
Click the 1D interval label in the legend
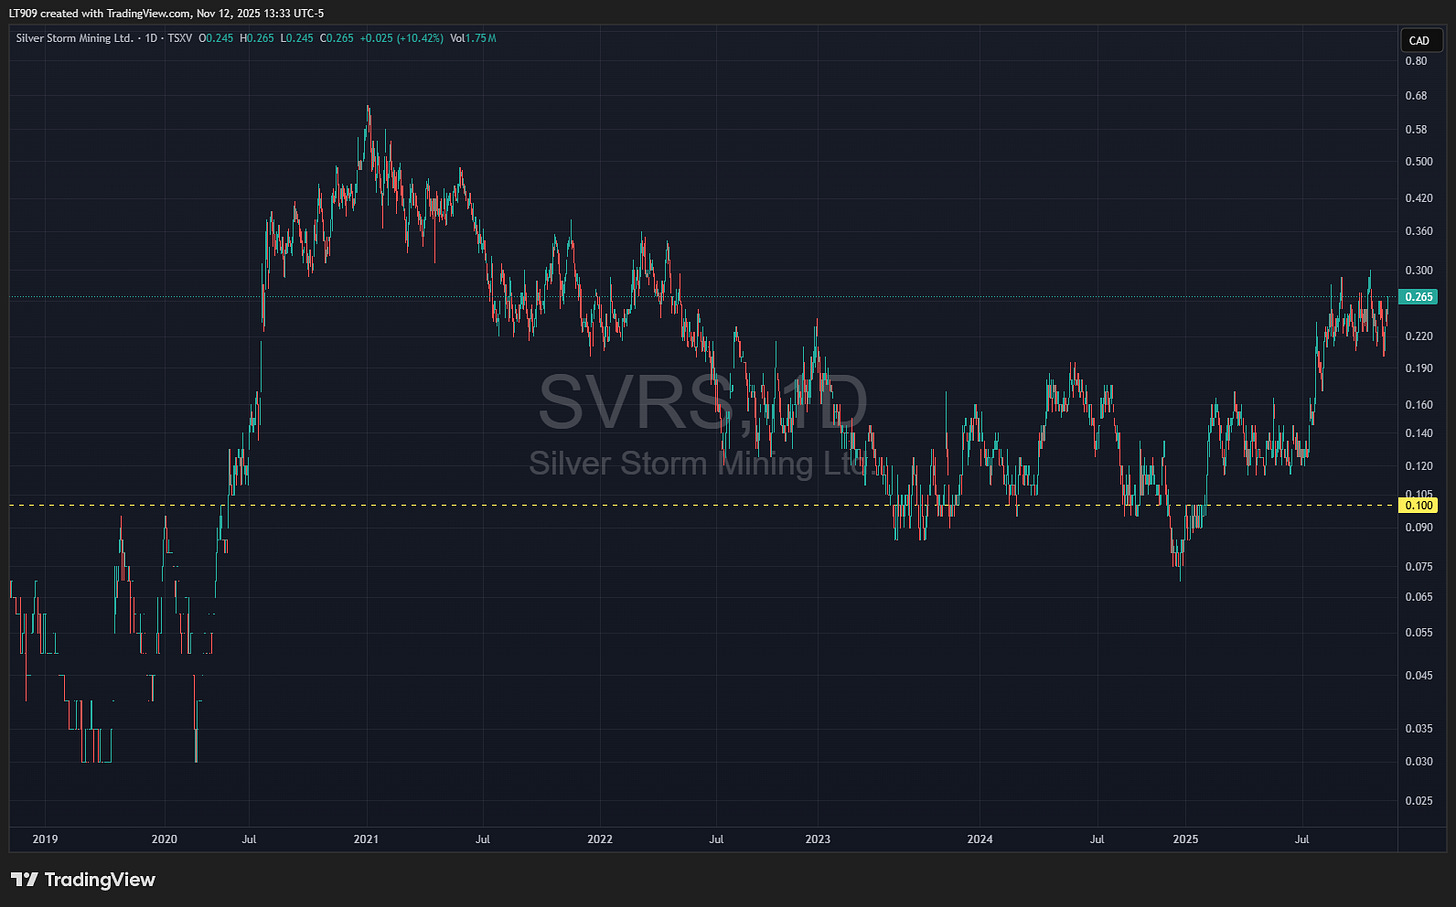(x=152, y=38)
